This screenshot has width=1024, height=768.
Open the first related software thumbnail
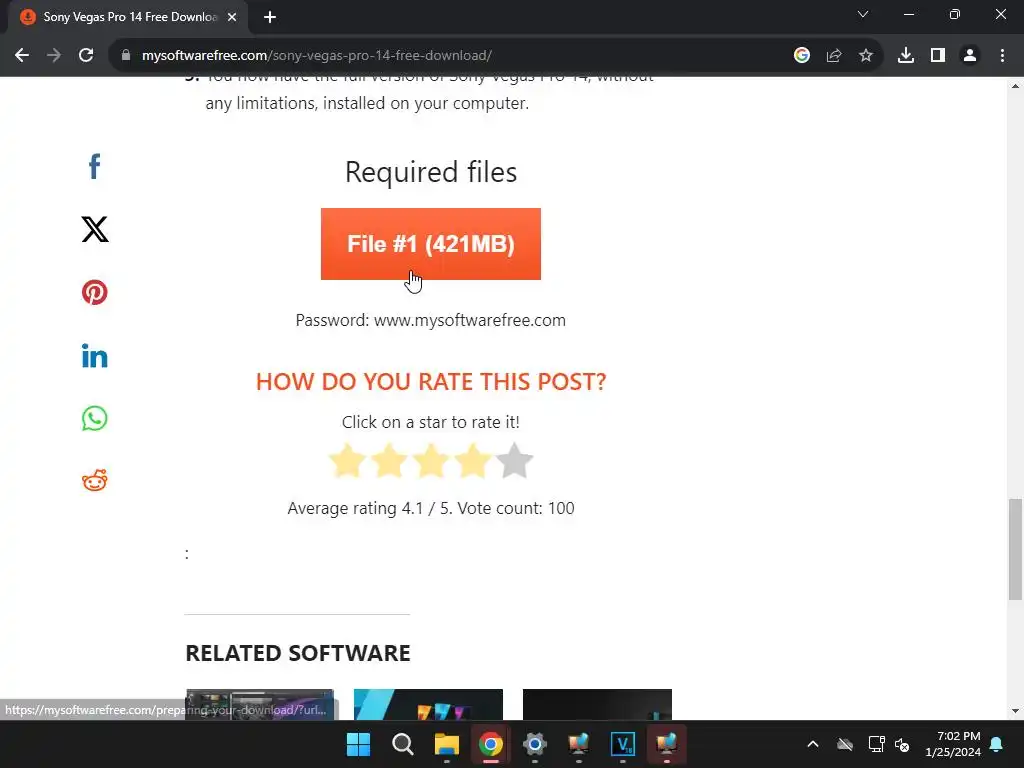pos(260,705)
